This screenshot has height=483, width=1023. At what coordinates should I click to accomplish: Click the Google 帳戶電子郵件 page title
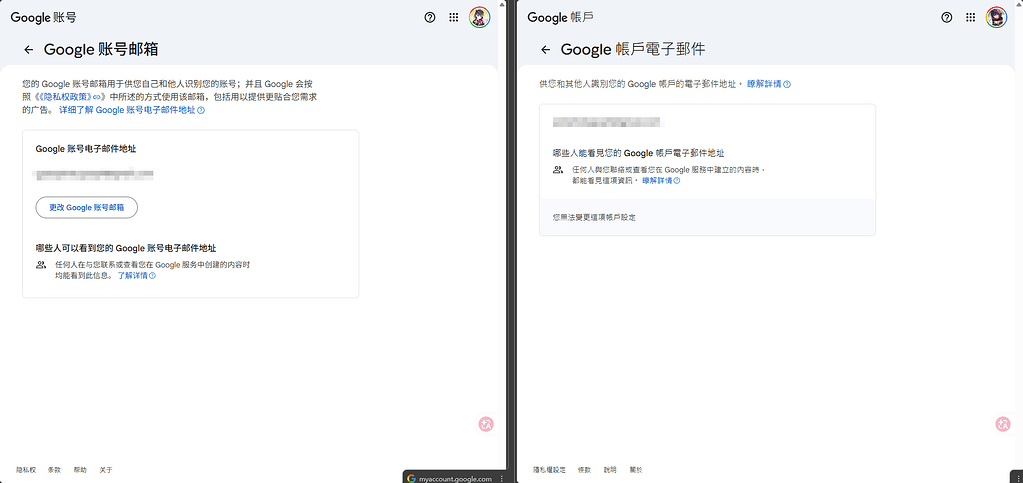633,50
